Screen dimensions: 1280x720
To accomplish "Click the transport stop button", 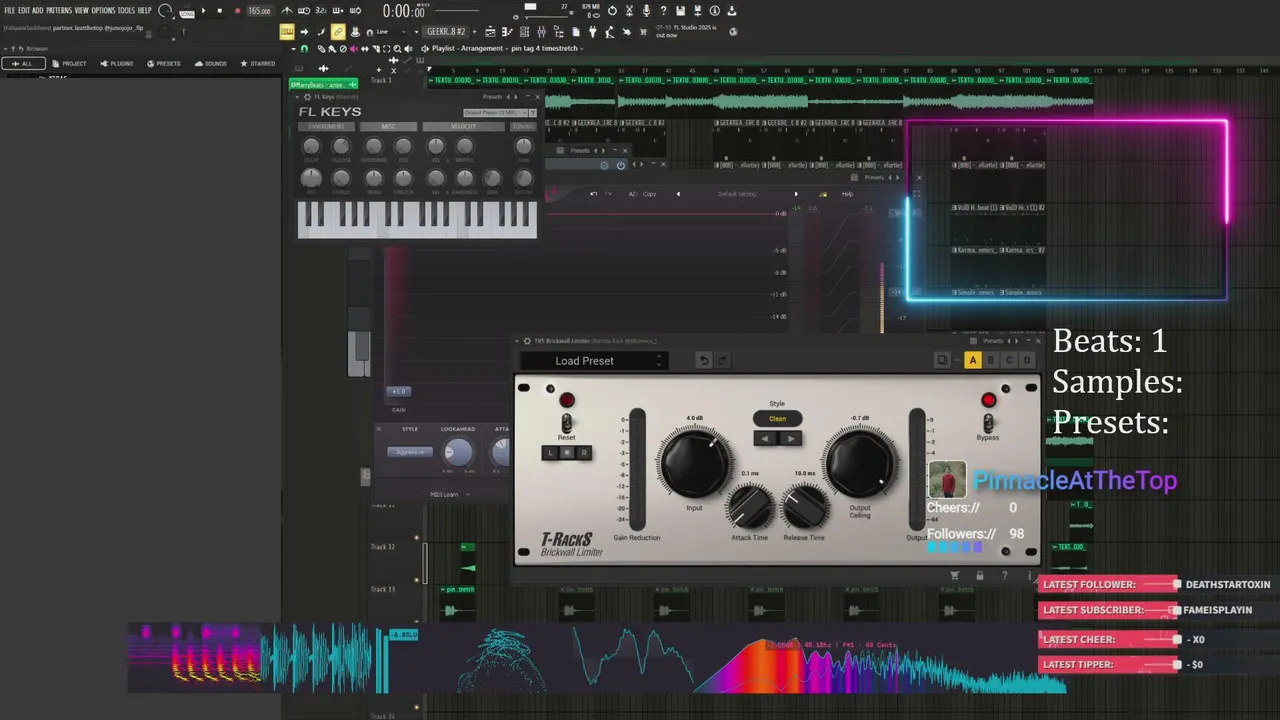I will (220, 10).
